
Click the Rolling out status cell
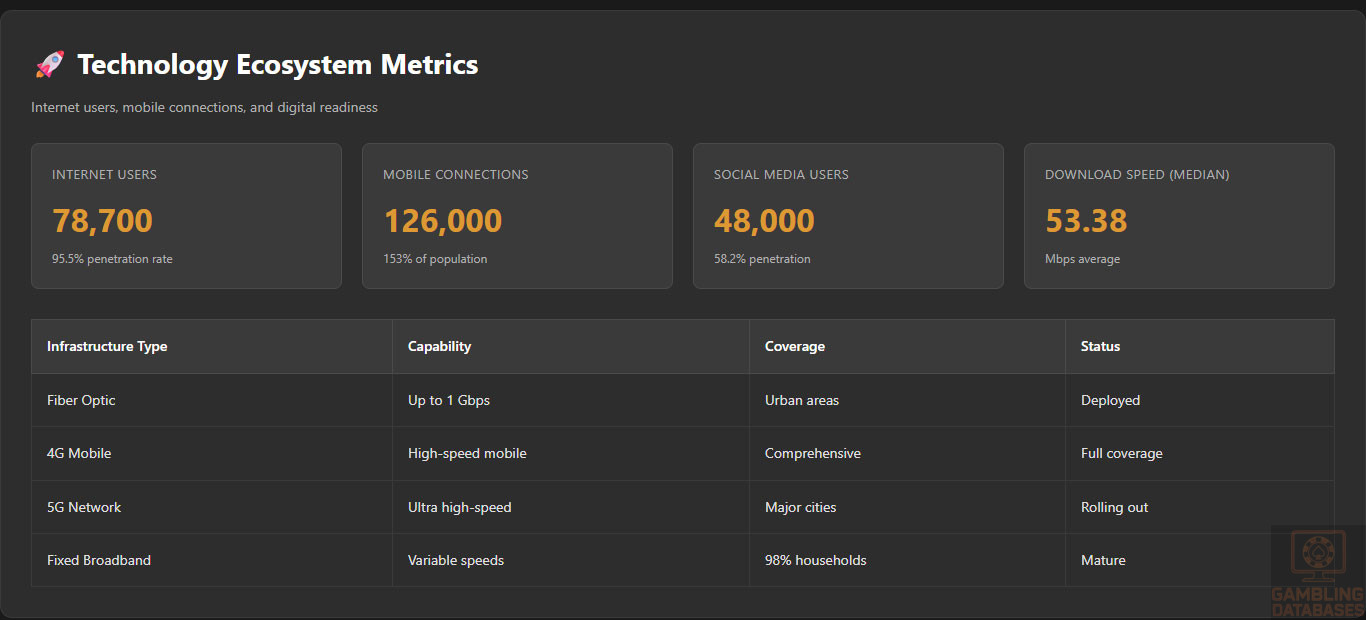point(1114,508)
